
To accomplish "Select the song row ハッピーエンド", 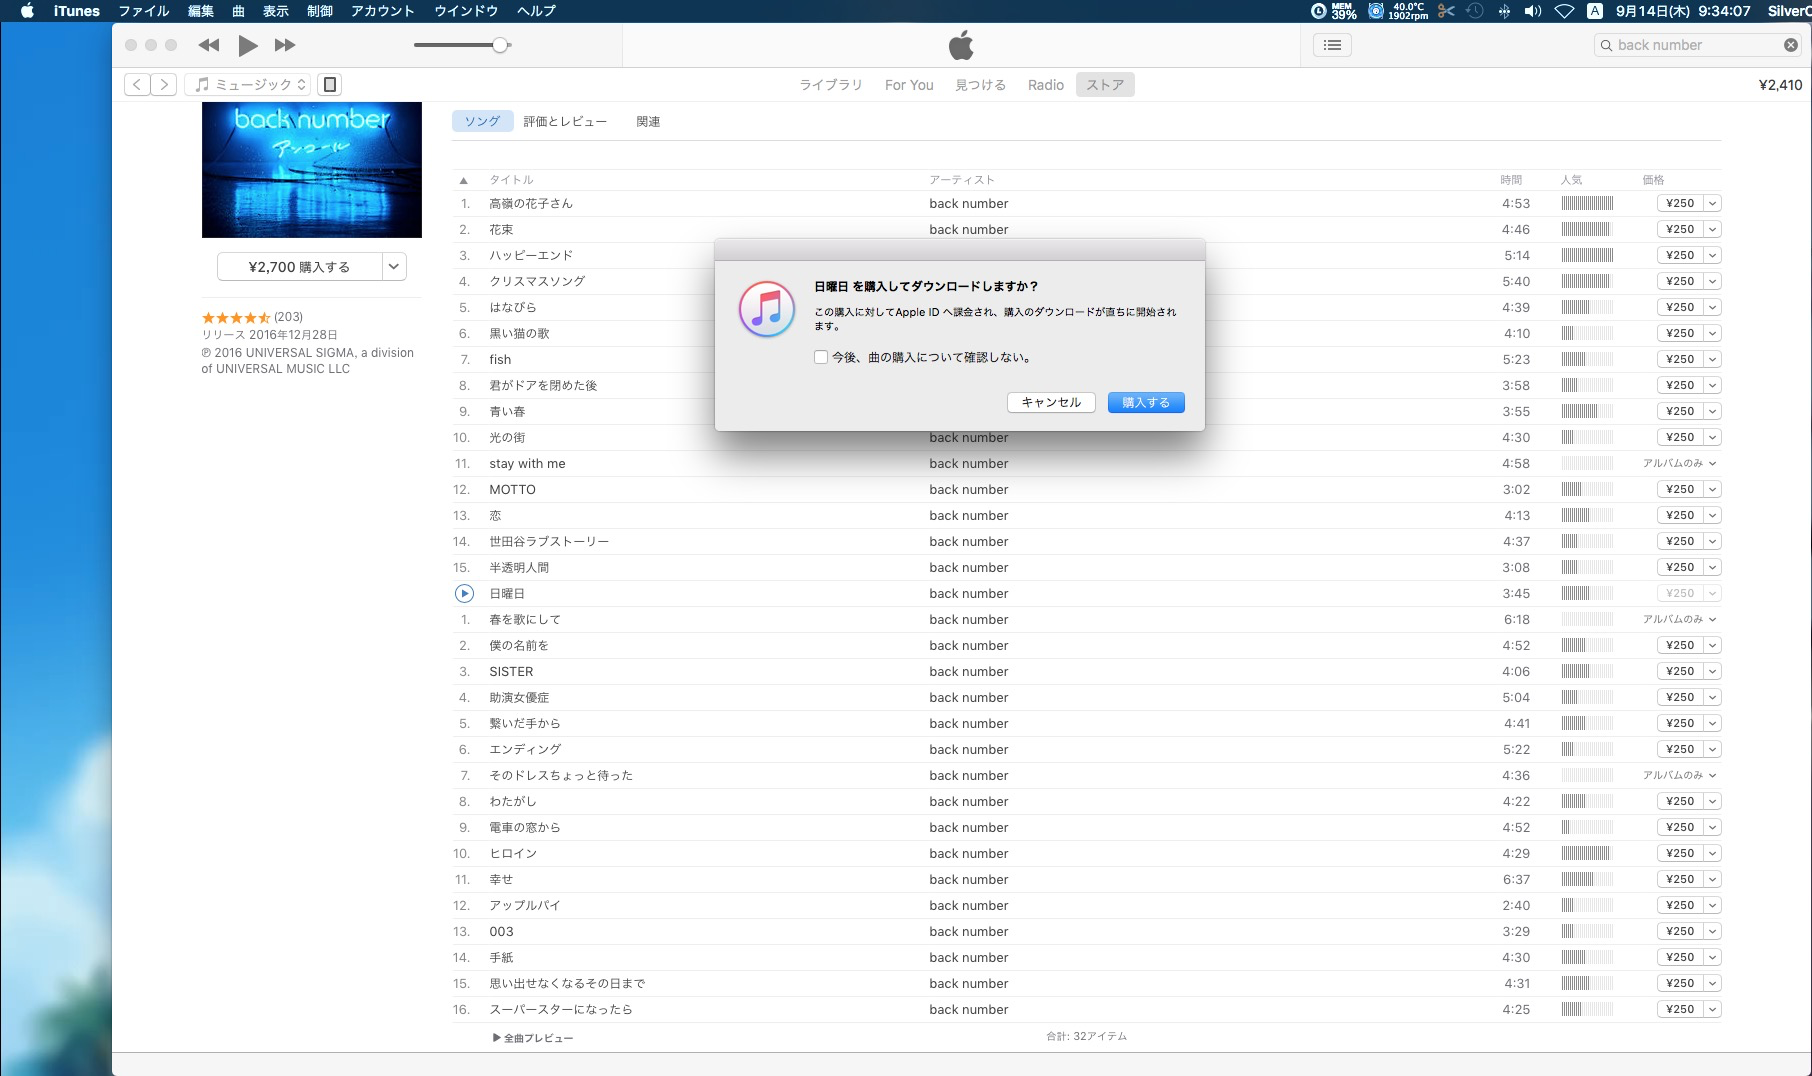I will coord(1087,256).
